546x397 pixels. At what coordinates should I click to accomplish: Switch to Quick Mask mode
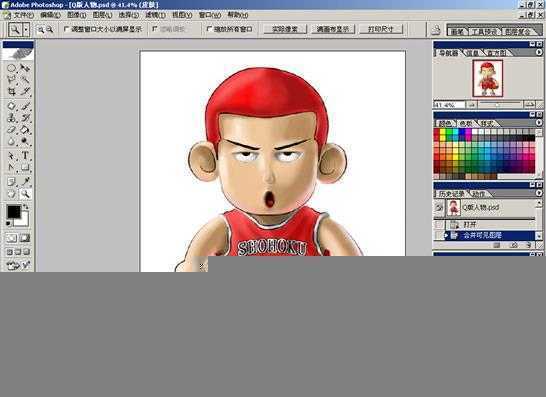[x=24, y=238]
